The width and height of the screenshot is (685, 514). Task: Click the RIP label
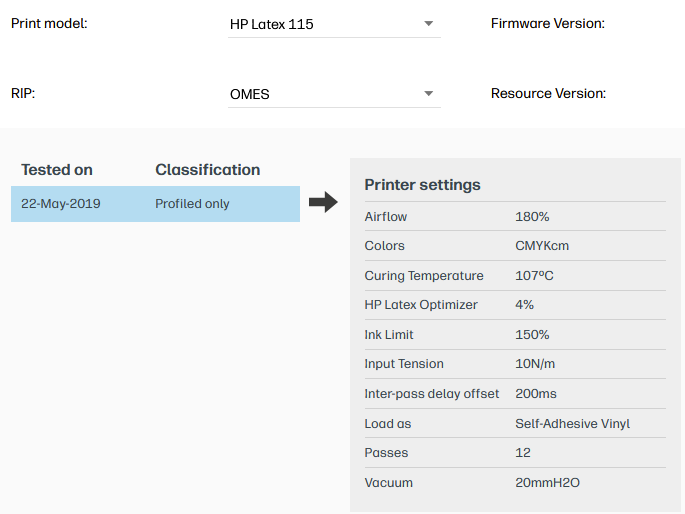(x=23, y=93)
